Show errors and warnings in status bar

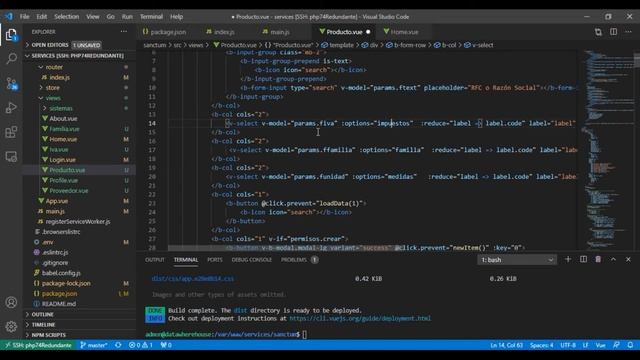point(140,345)
